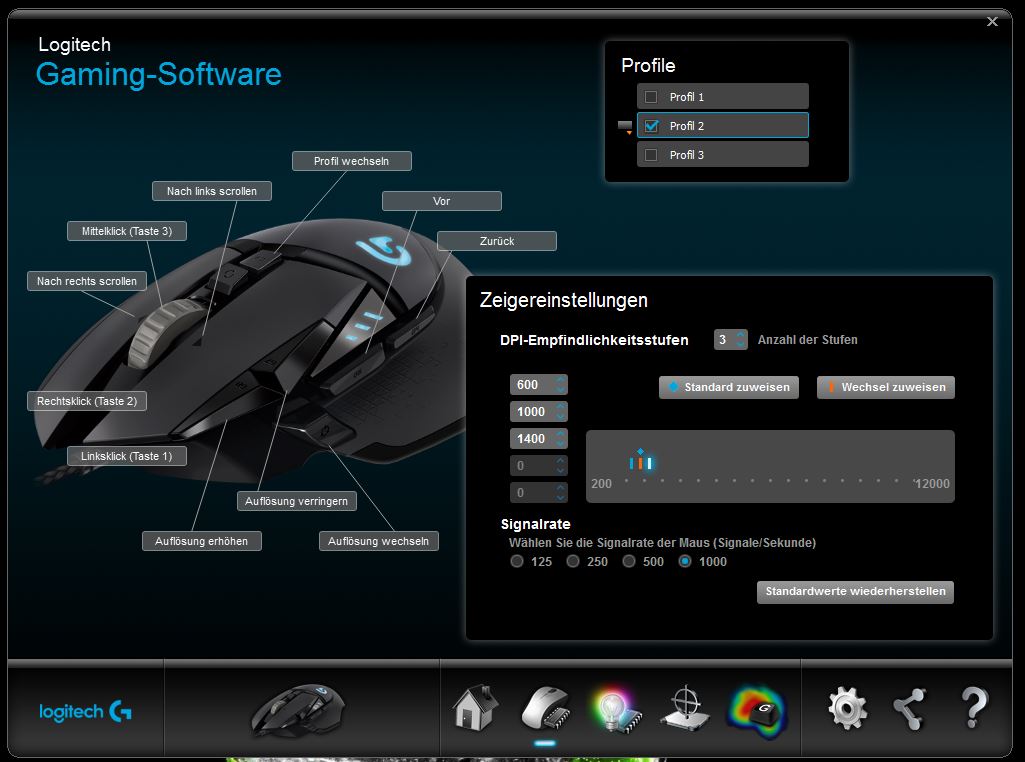Click Standardwerte wiederherstellen button
Image resolution: width=1025 pixels, height=762 pixels.
pyautogui.click(x=855, y=592)
